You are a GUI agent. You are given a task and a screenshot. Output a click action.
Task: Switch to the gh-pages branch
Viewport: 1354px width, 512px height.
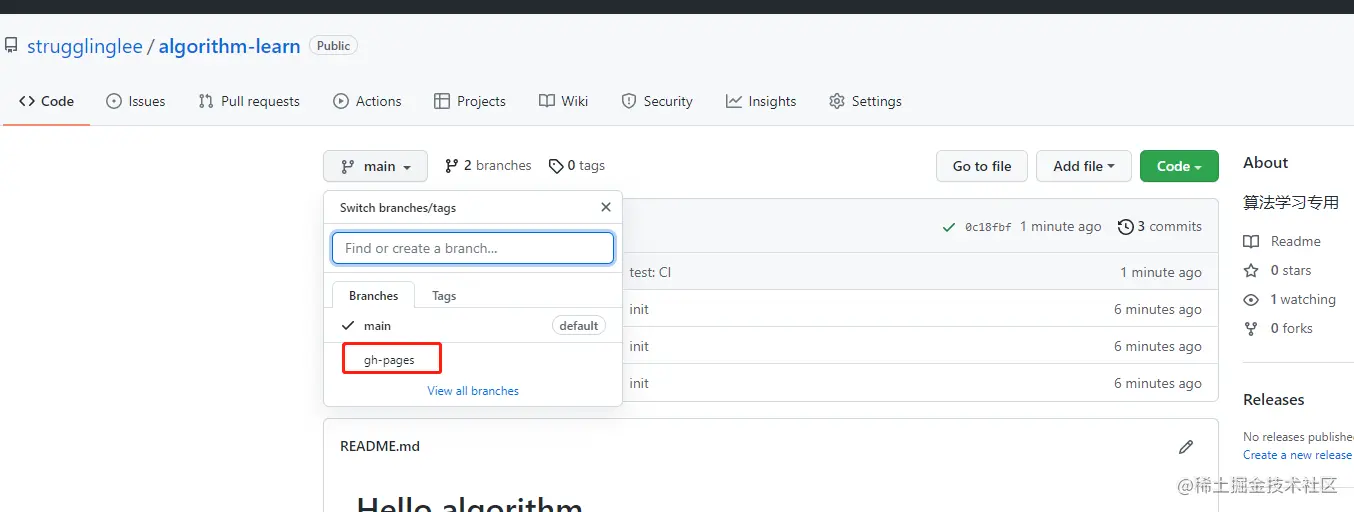(473, 360)
